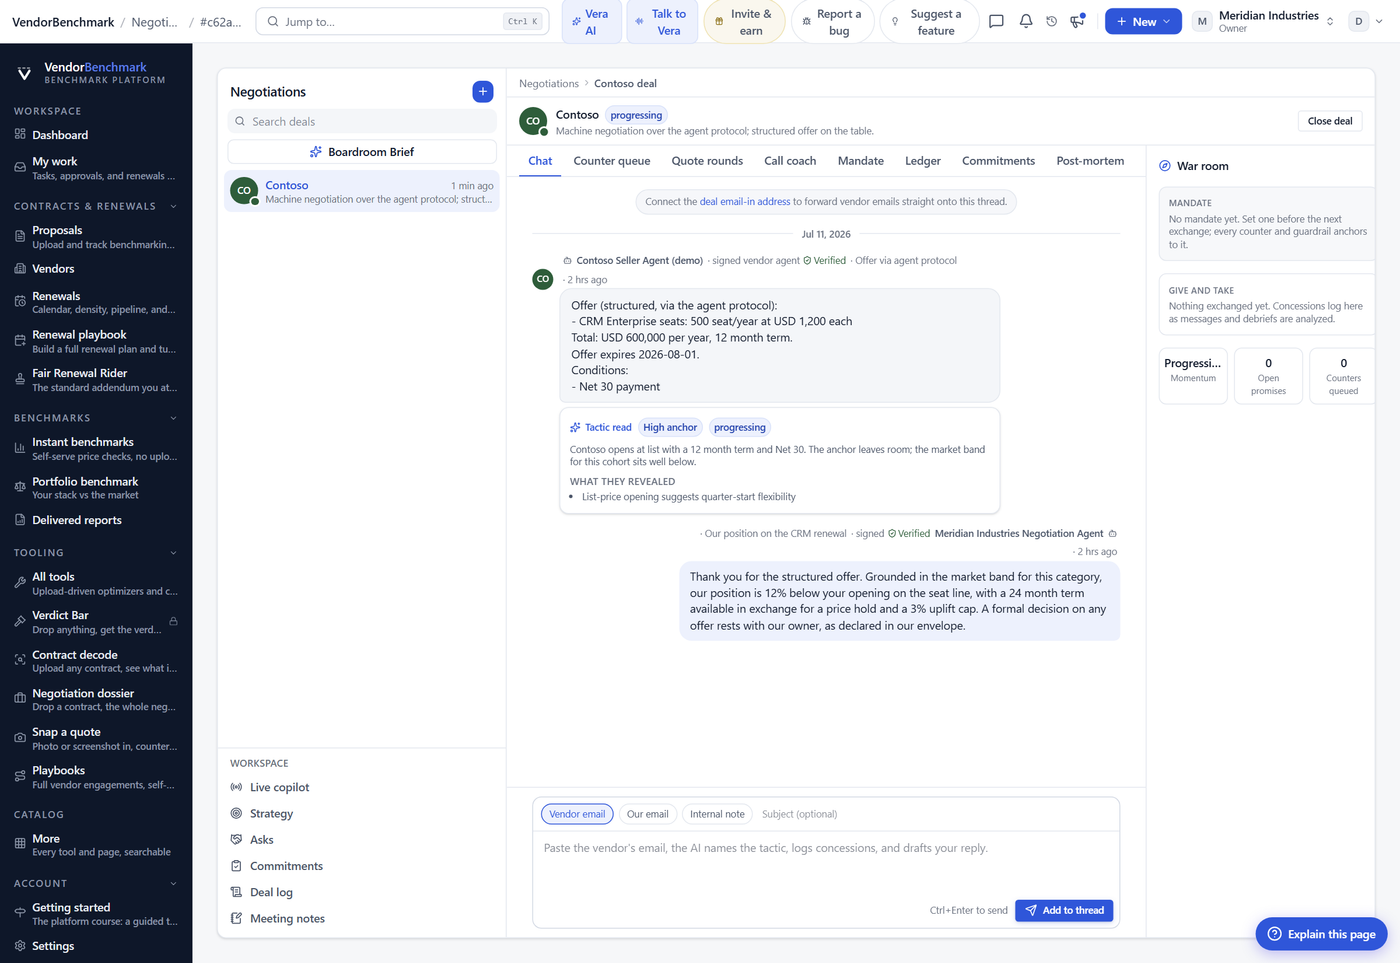This screenshot has height=963, width=1400.
Task: Go to Proposals in sidebar
Action: click(96, 237)
